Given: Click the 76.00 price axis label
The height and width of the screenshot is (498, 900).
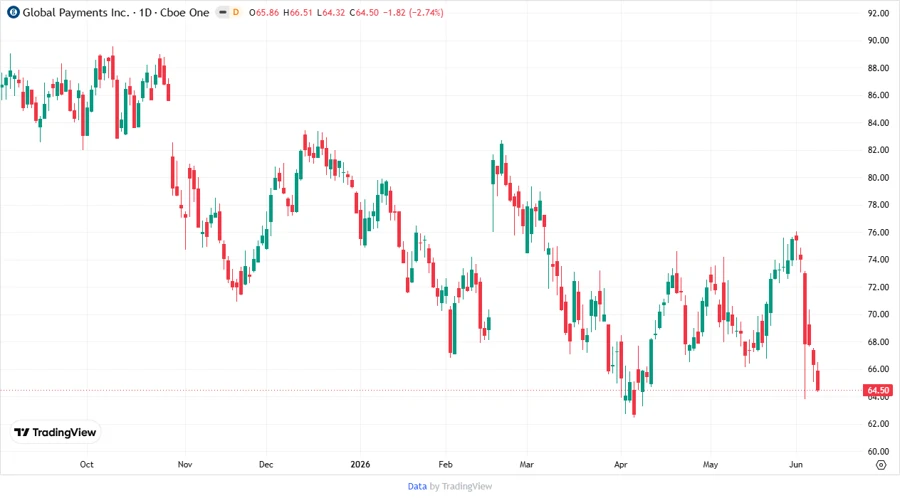Looking at the screenshot, I should pyautogui.click(x=878, y=232).
